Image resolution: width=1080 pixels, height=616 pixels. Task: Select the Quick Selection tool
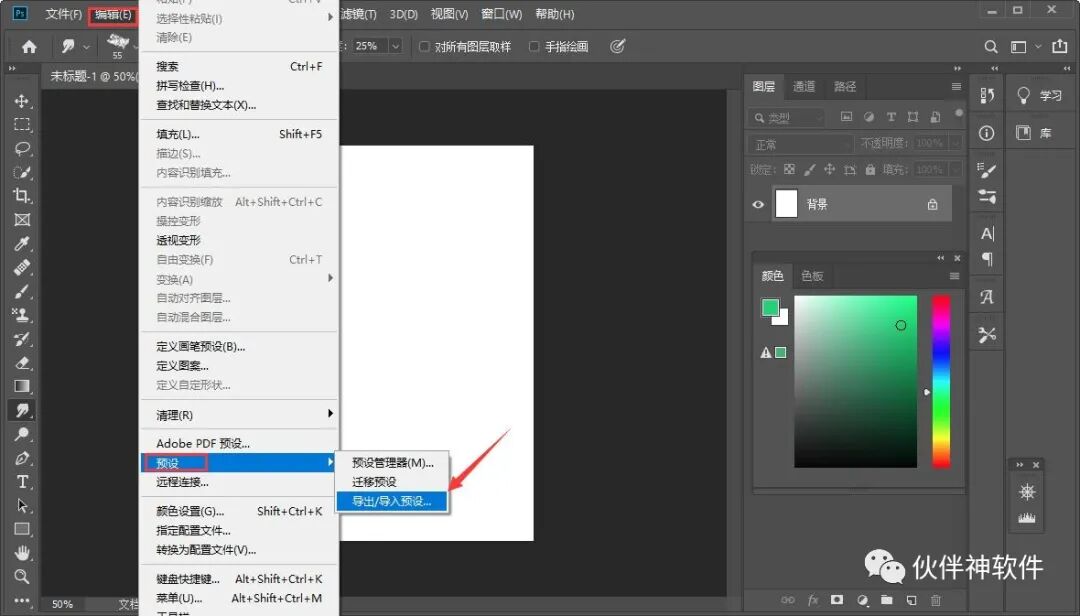click(22, 172)
